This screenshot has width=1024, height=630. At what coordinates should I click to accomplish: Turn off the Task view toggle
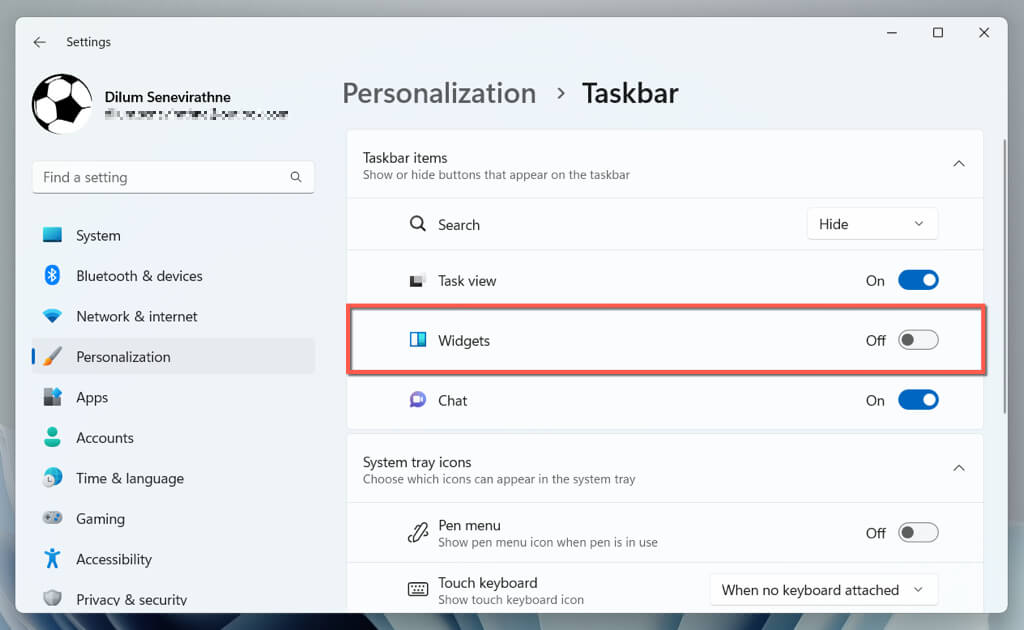click(x=918, y=281)
